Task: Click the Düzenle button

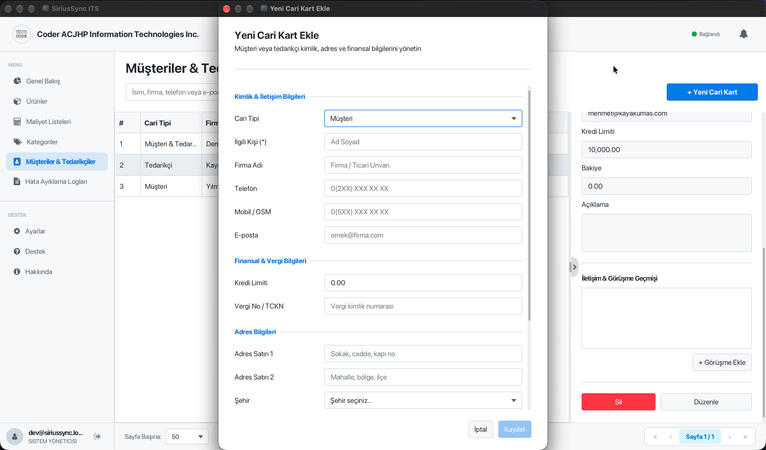Action: (706, 402)
